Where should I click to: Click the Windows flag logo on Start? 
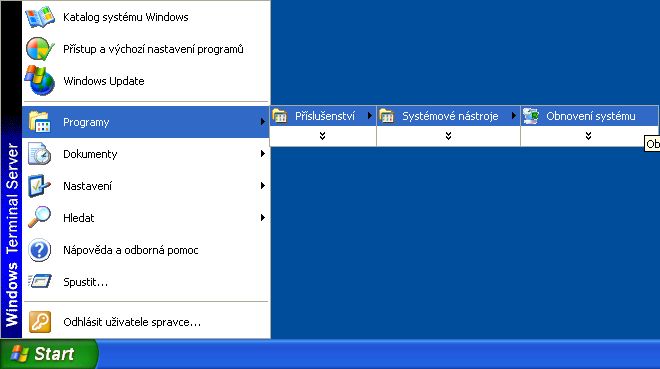tap(19, 353)
